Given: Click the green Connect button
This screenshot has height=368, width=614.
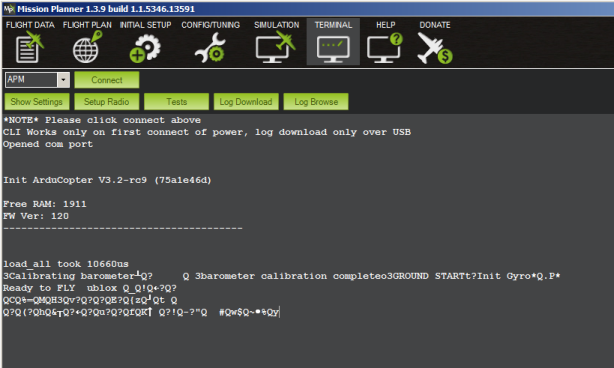Looking at the screenshot, I should pyautogui.click(x=107, y=80).
